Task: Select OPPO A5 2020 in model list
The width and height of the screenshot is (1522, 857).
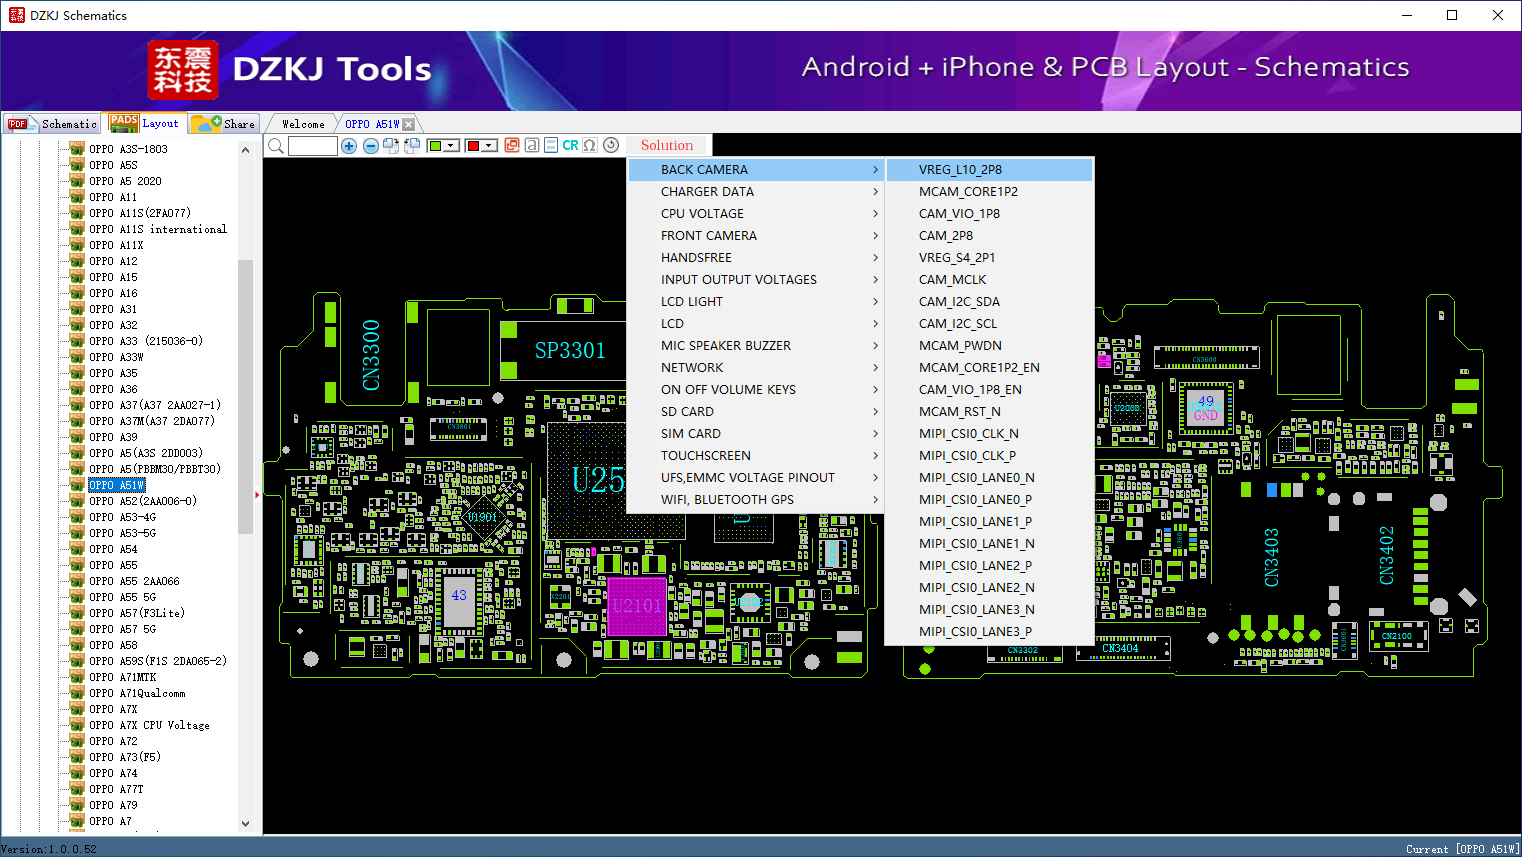Action: pos(125,181)
